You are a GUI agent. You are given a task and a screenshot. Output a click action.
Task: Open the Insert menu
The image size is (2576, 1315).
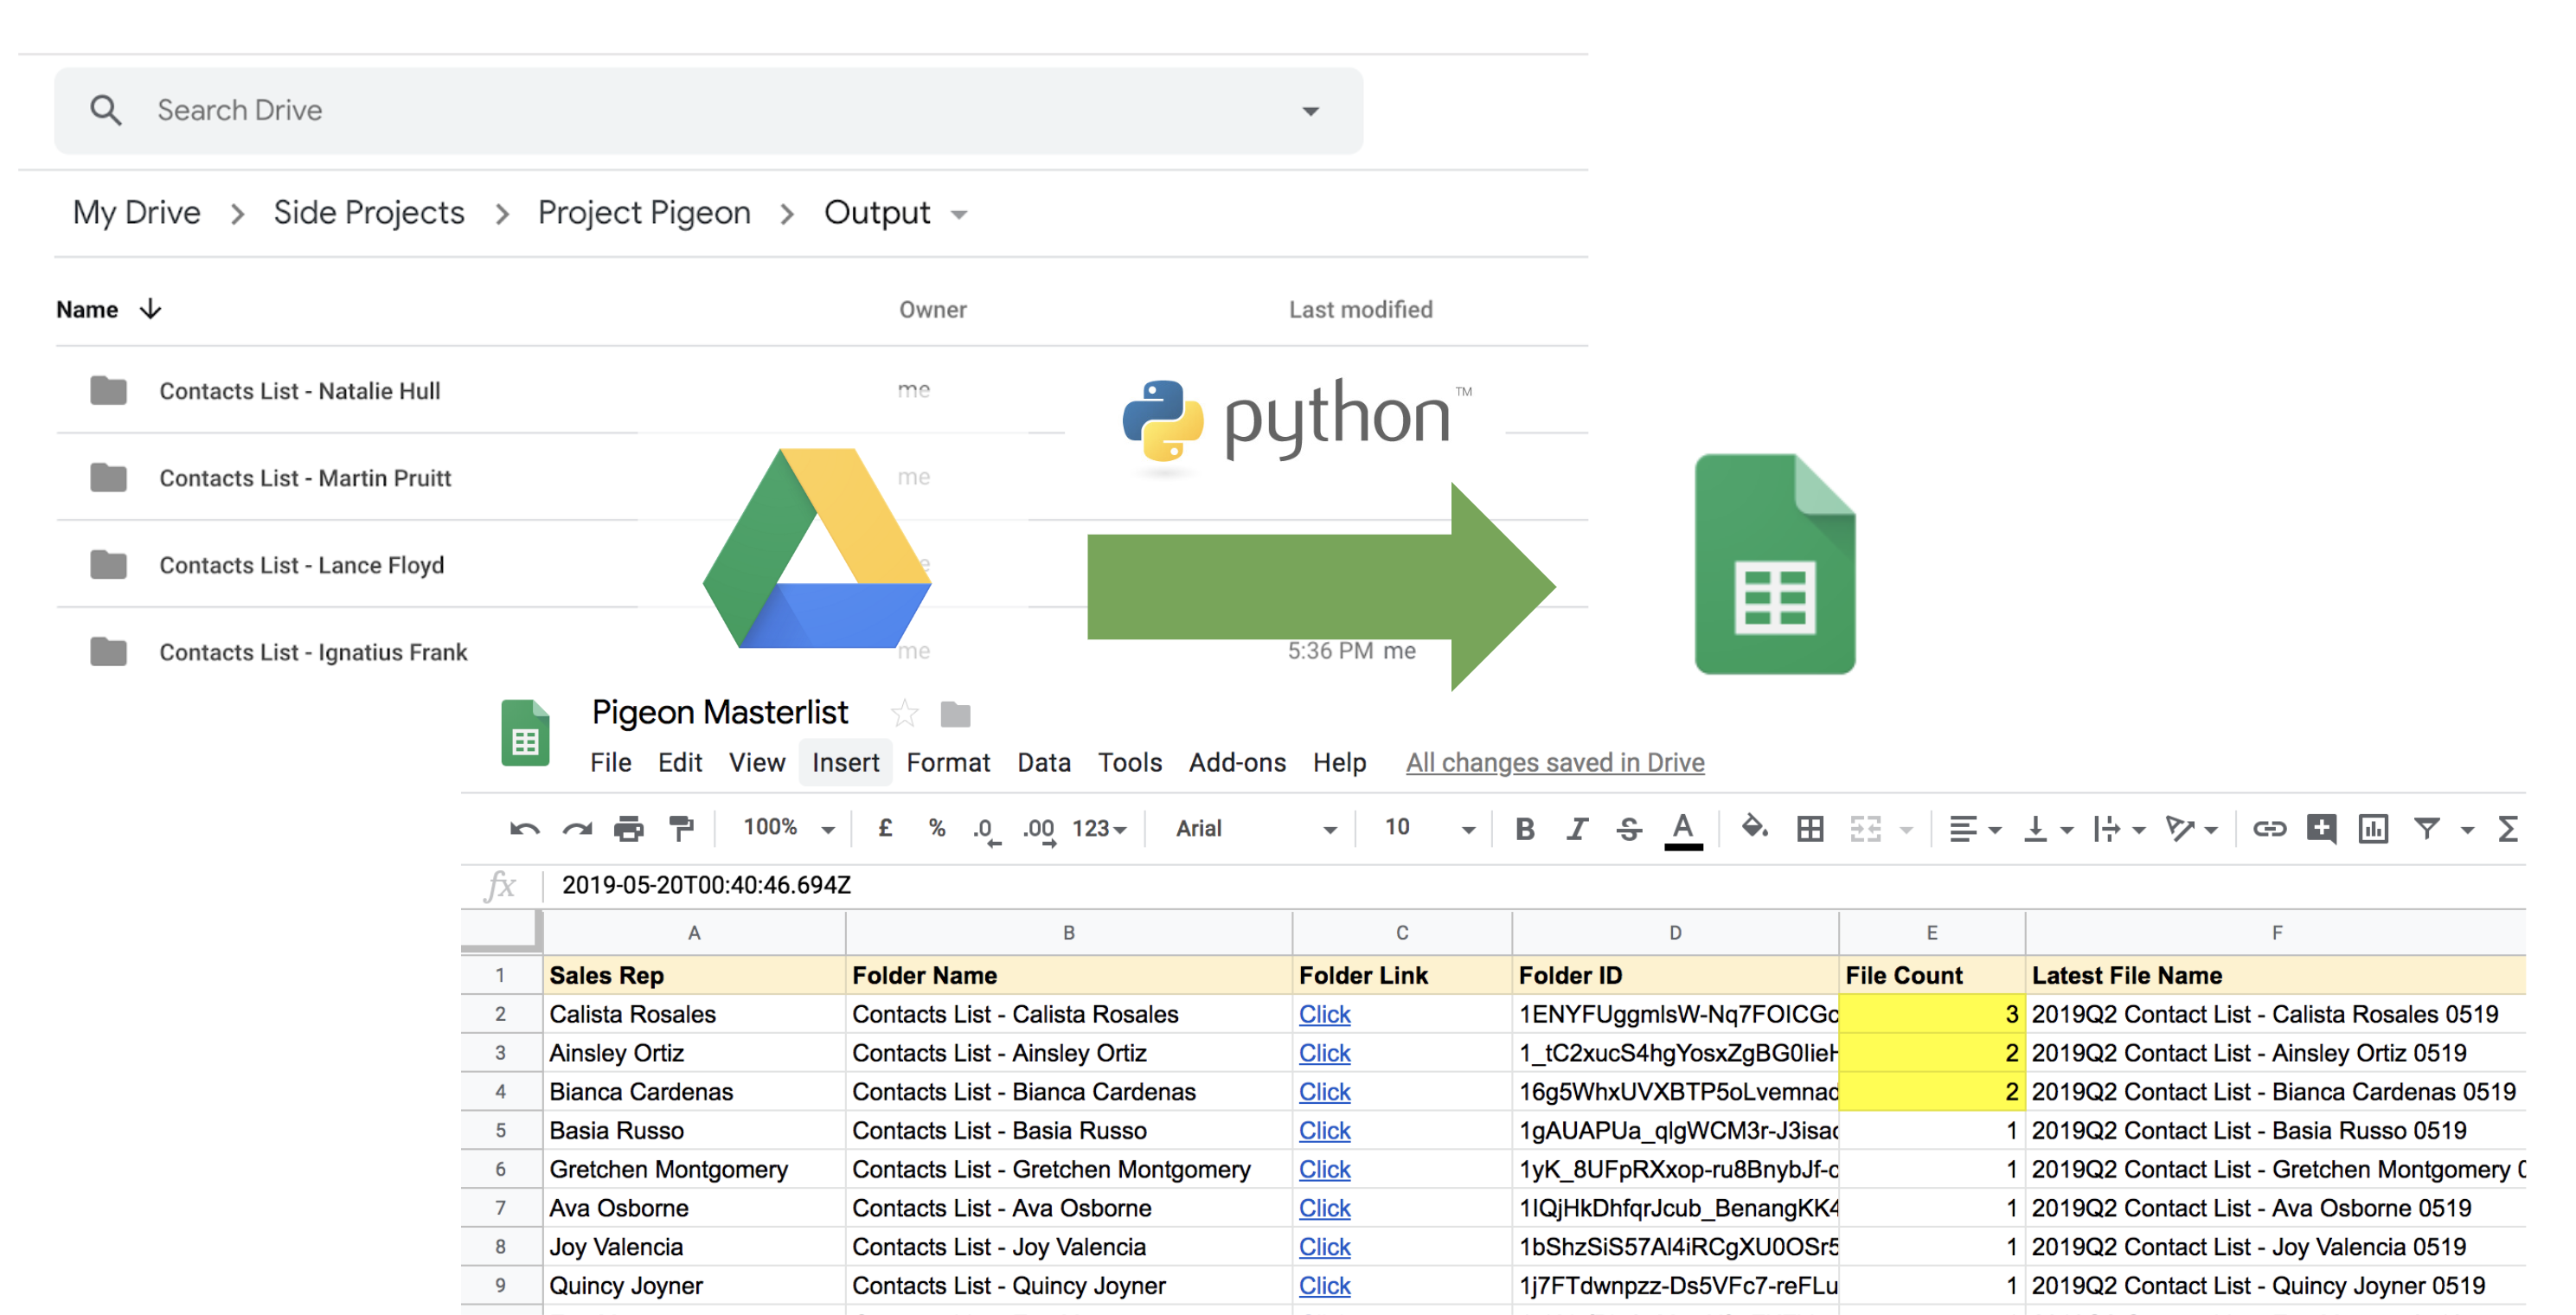(x=845, y=762)
